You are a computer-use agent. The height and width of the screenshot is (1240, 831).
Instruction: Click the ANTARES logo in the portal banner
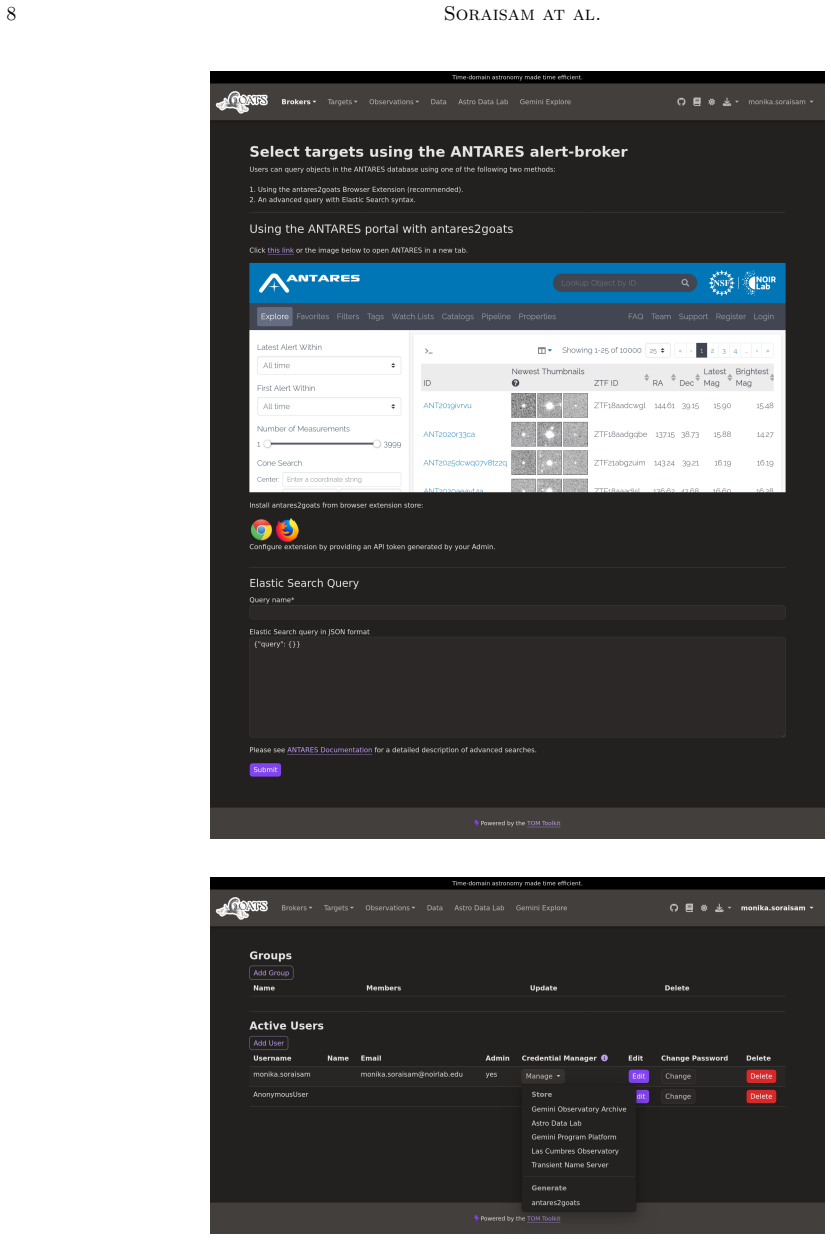[x=309, y=282]
